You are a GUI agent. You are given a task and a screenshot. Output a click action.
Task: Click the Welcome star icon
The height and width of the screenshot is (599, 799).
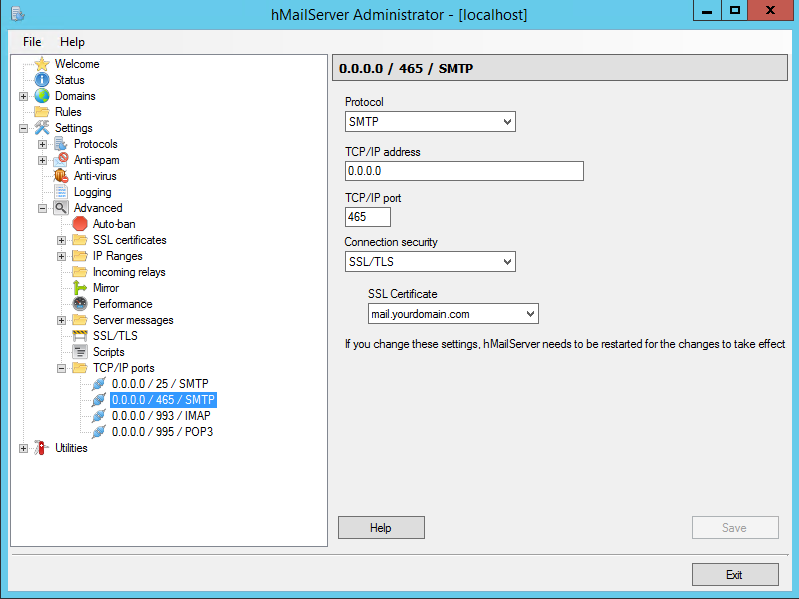[x=42, y=64]
